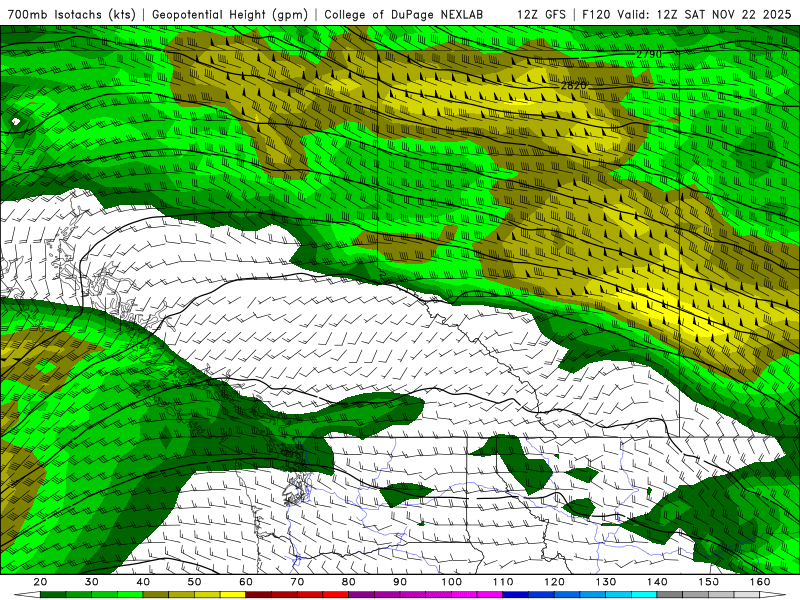Click the 70 kts color bar label
The height and width of the screenshot is (600, 800).
tap(297, 582)
